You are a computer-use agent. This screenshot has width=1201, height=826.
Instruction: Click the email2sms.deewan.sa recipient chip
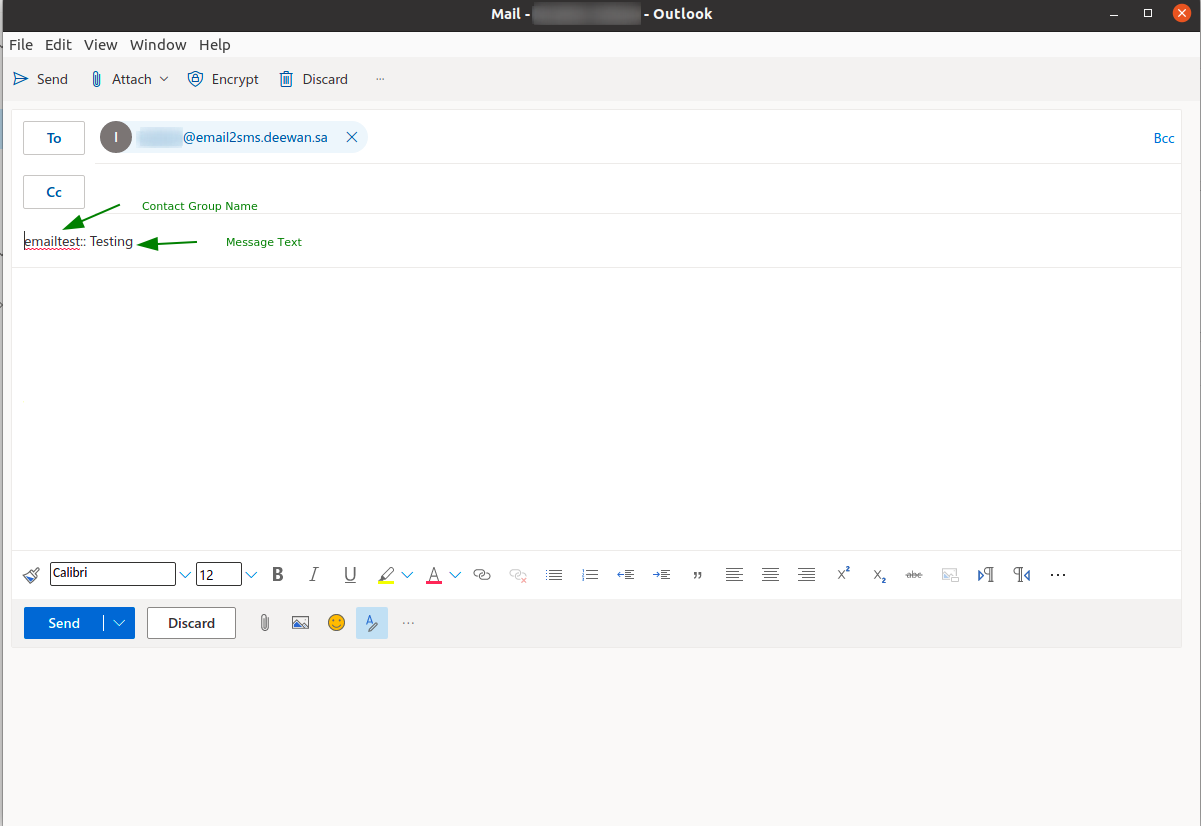(234, 138)
